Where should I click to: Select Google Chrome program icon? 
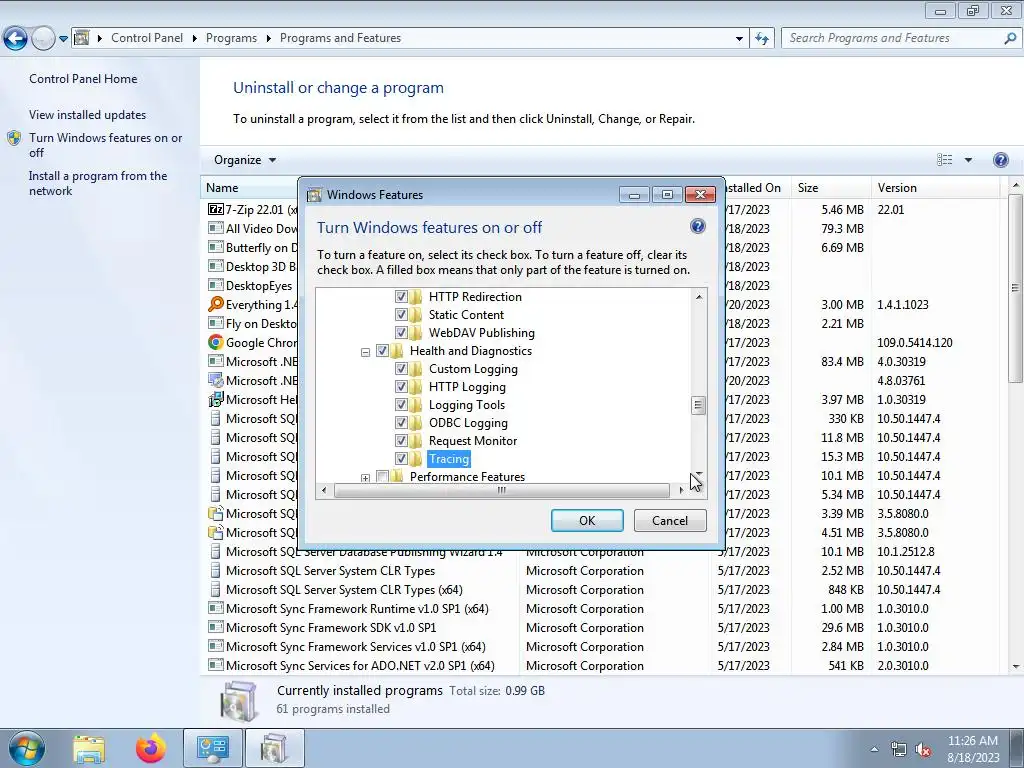[216, 342]
